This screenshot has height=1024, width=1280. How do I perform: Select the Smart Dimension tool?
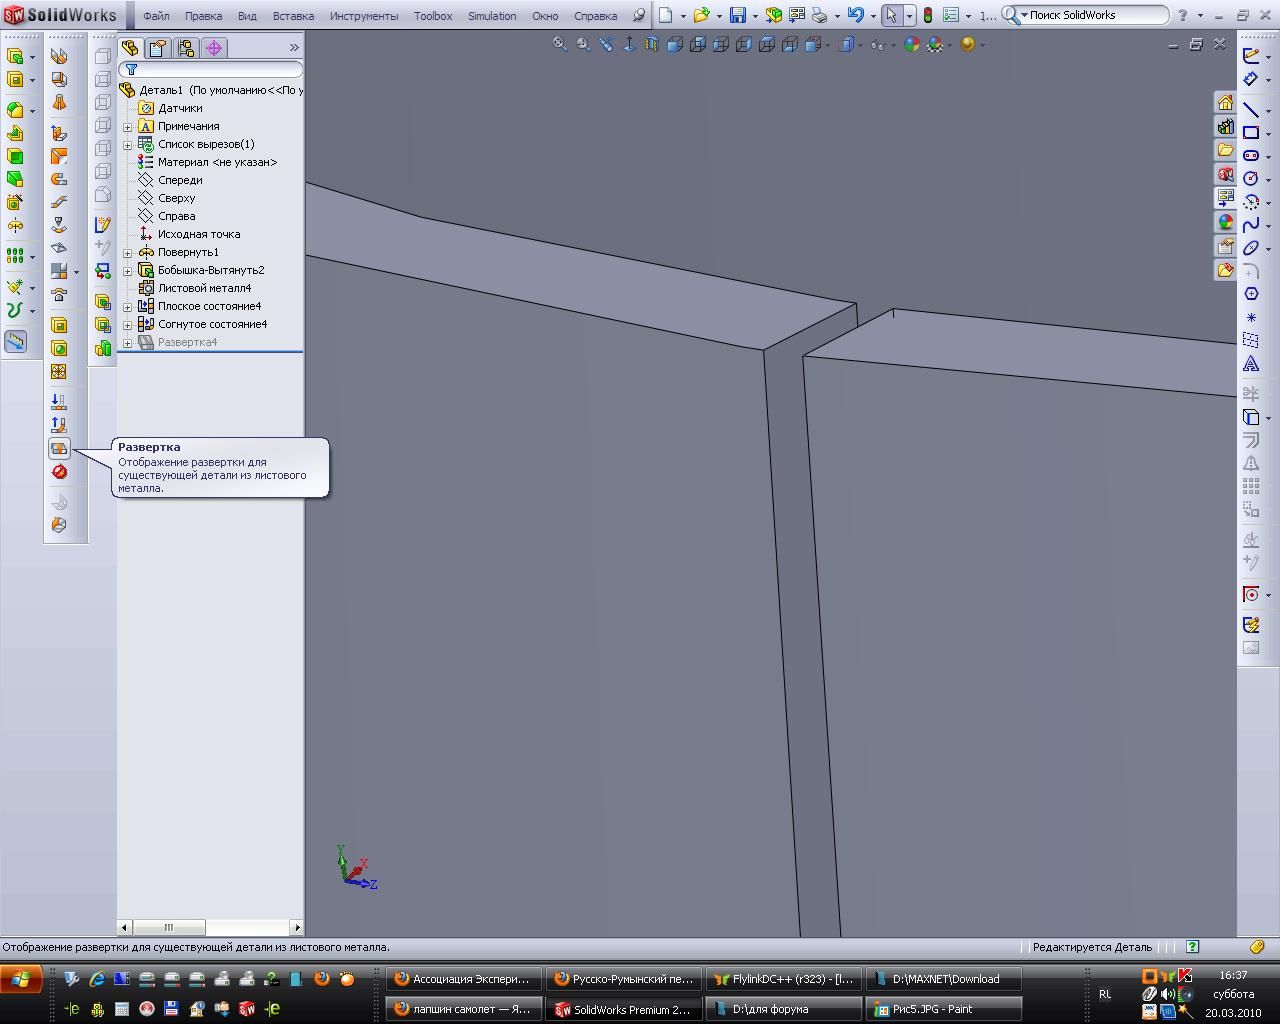[x=1251, y=79]
